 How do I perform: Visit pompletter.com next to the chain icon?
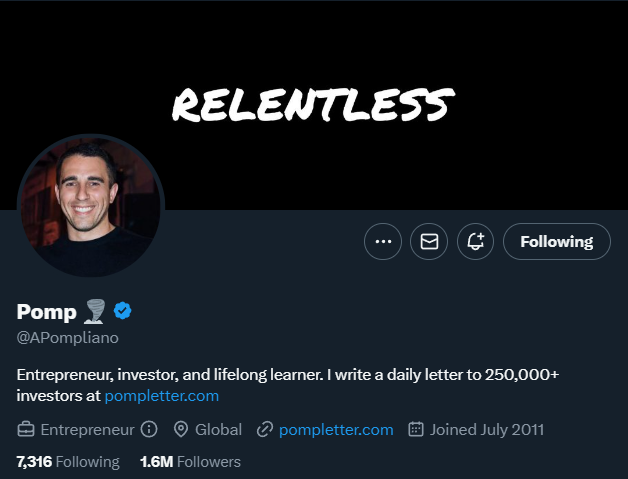pyautogui.click(x=336, y=430)
